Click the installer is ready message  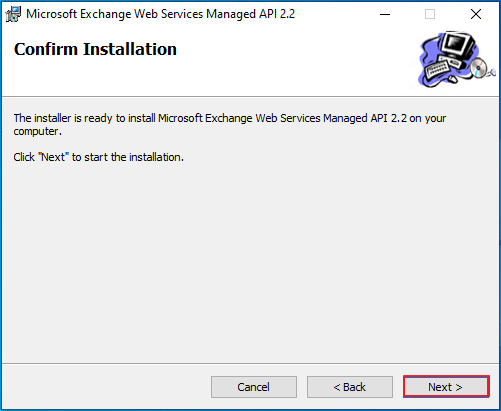pos(230,124)
